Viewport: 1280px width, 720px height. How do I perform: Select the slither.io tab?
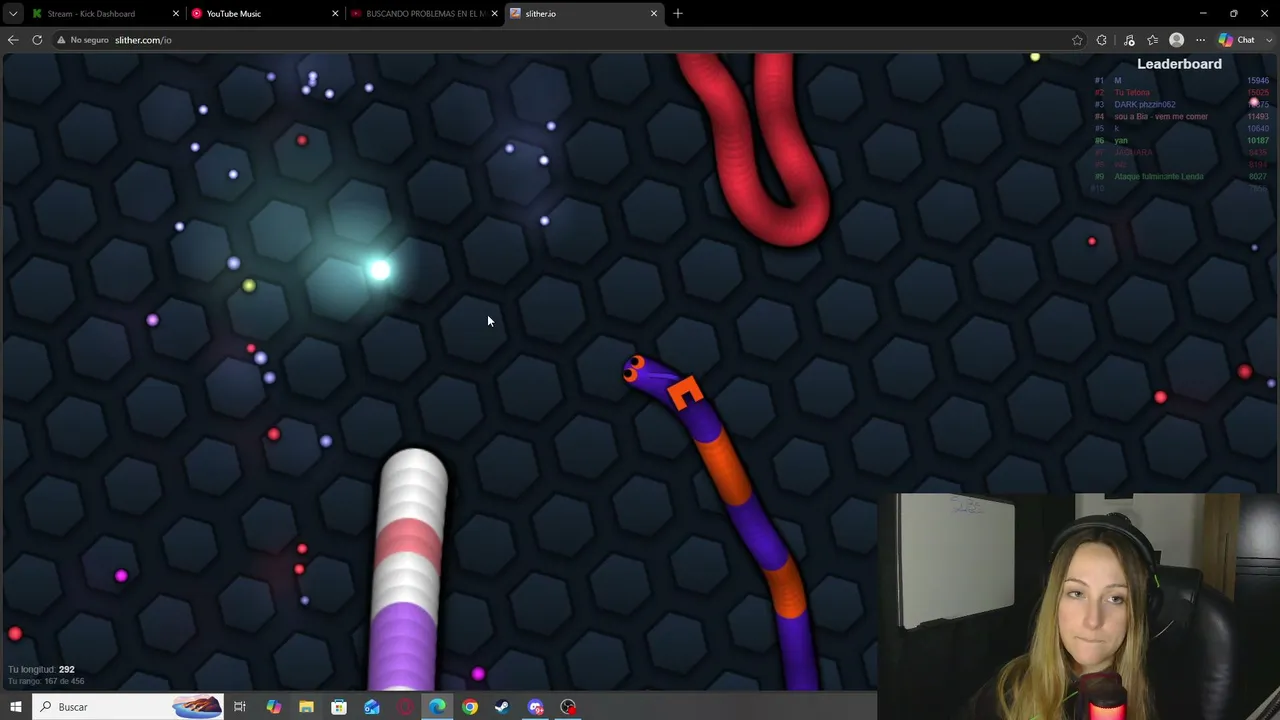[x=584, y=14]
